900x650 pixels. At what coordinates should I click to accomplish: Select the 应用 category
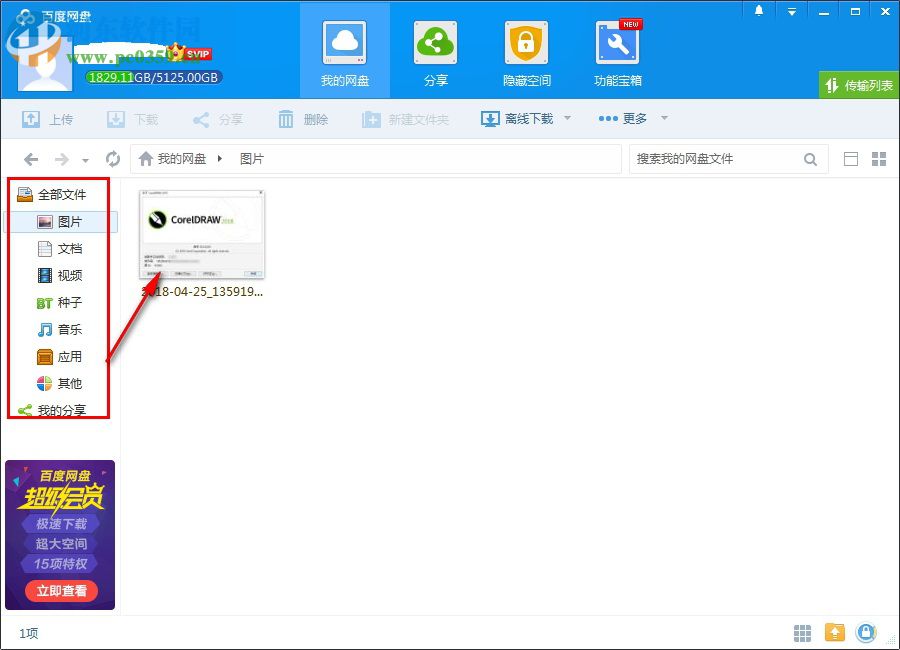(61, 357)
